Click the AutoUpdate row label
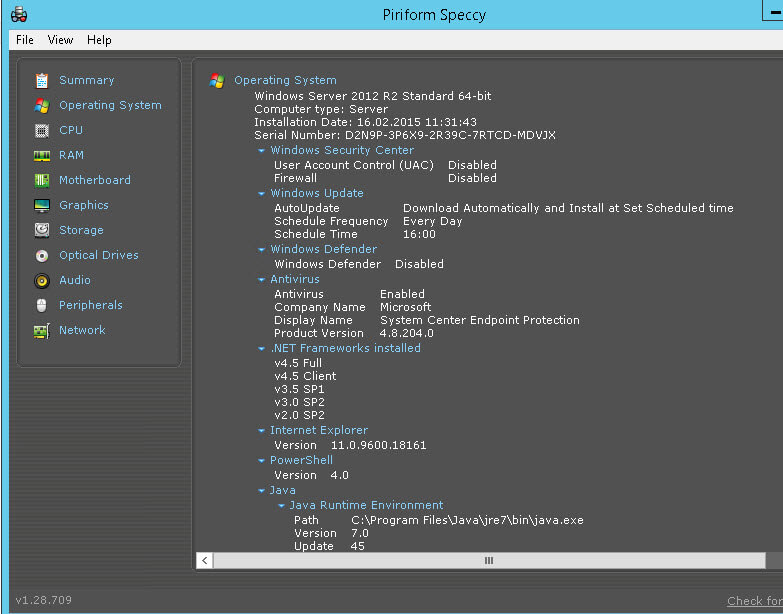 tap(307, 208)
